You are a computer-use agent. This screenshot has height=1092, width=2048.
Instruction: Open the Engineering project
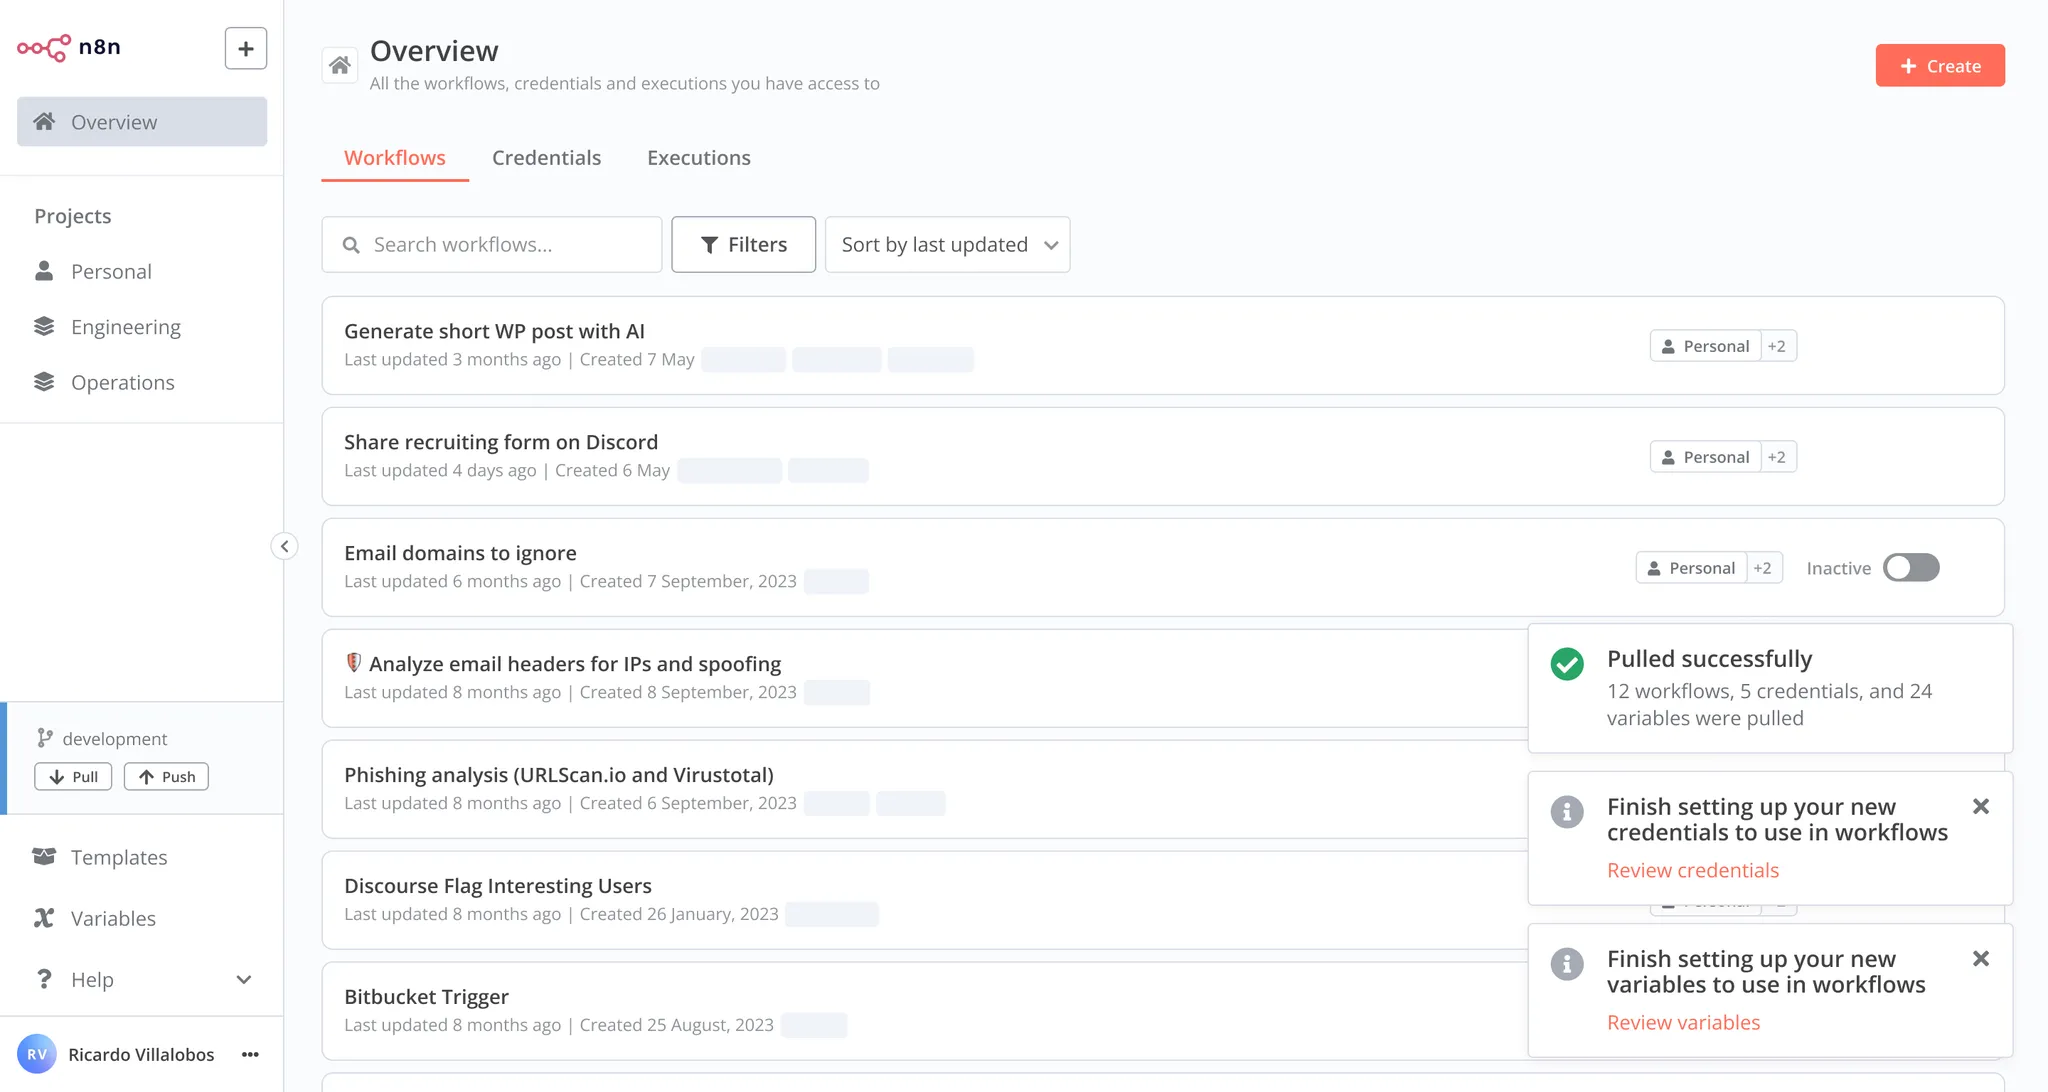pyautogui.click(x=126, y=326)
